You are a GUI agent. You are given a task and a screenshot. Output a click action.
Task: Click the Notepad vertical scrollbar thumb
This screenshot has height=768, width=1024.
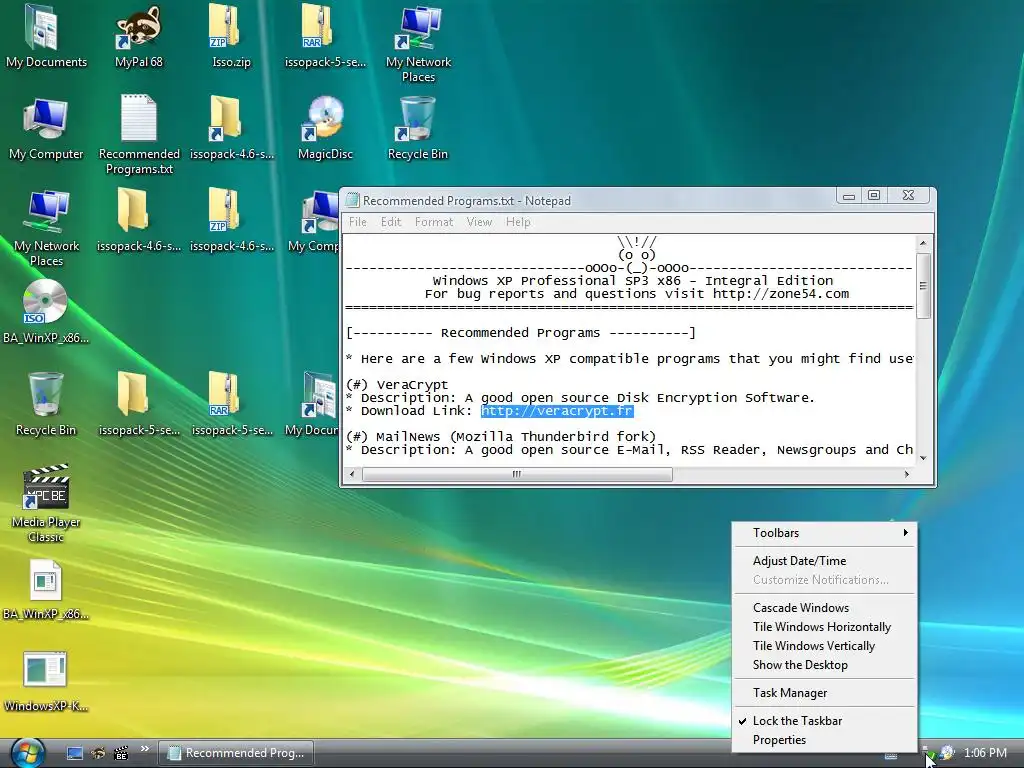pyautogui.click(x=923, y=285)
